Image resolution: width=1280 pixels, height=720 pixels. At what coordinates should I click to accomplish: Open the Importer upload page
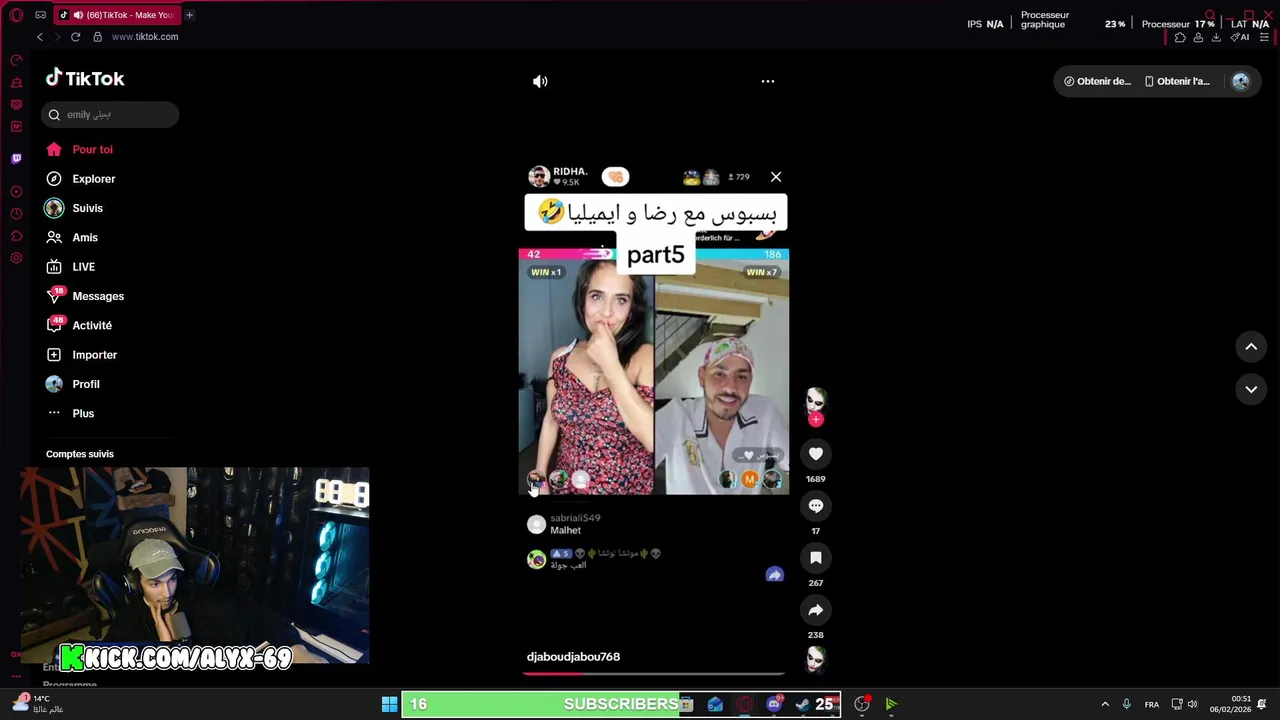pos(82,355)
